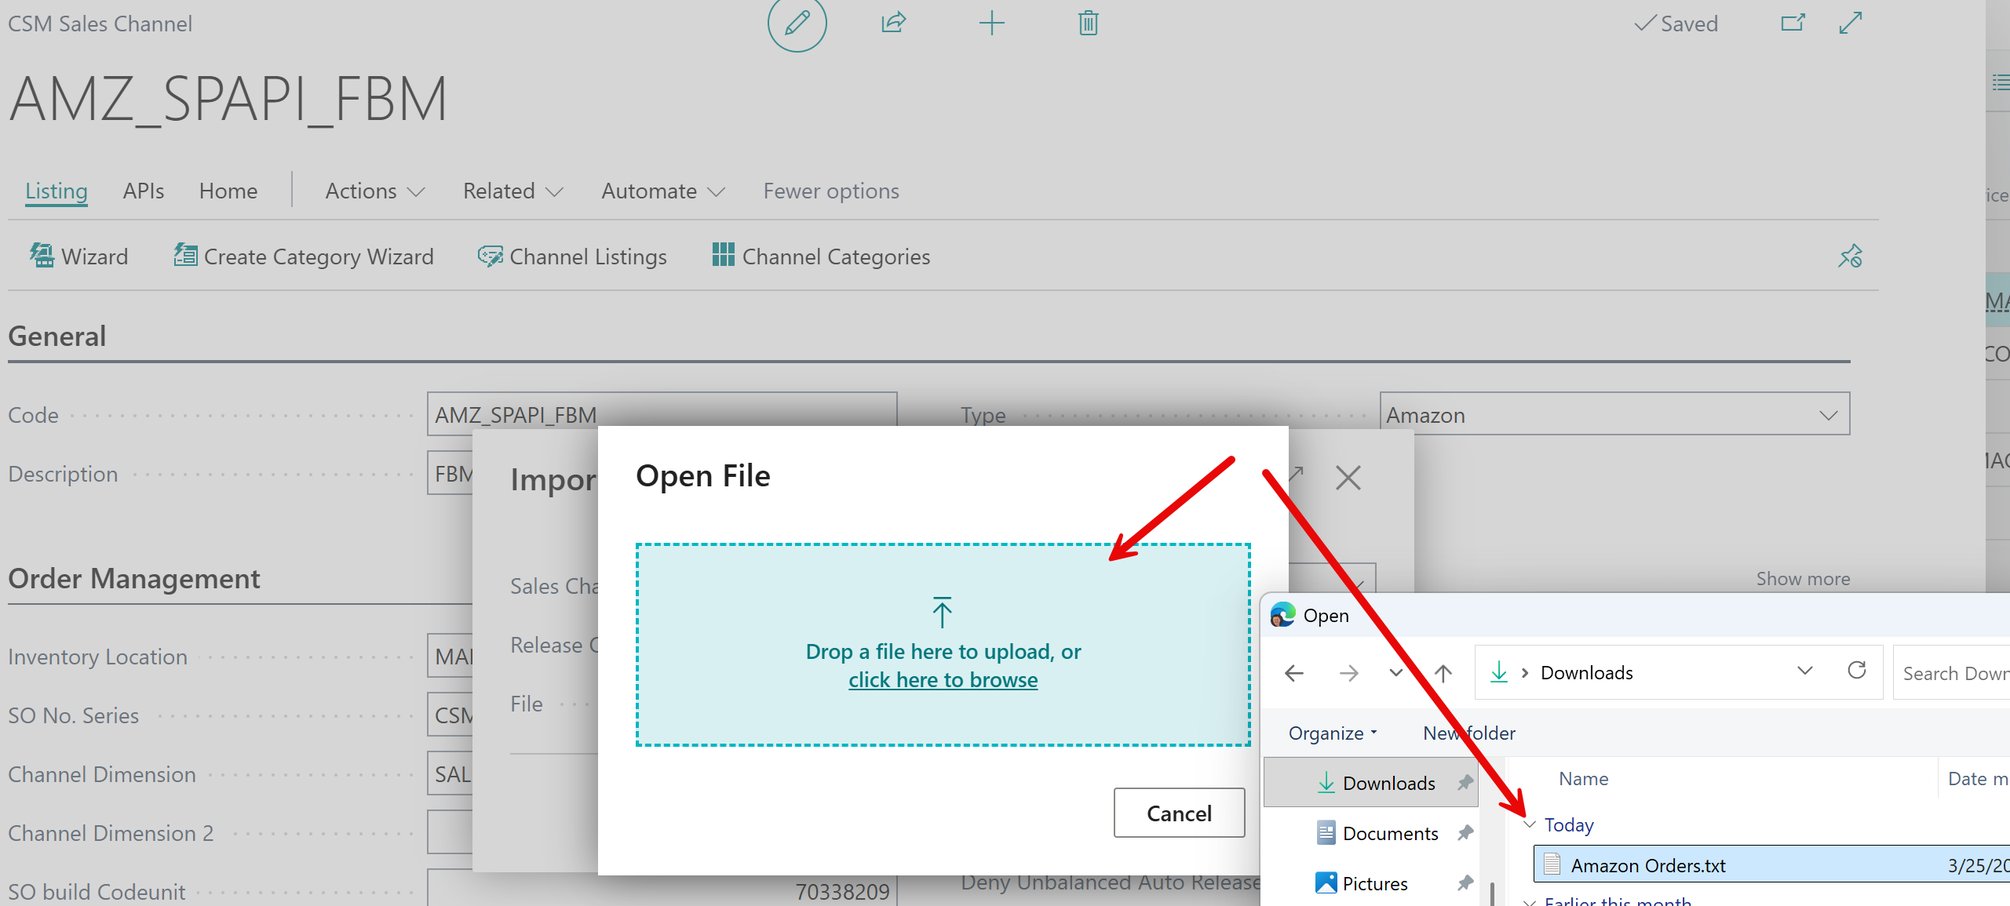Screen dimensions: 2010x906
Task: Expand the Automate menu
Action: click(x=663, y=191)
